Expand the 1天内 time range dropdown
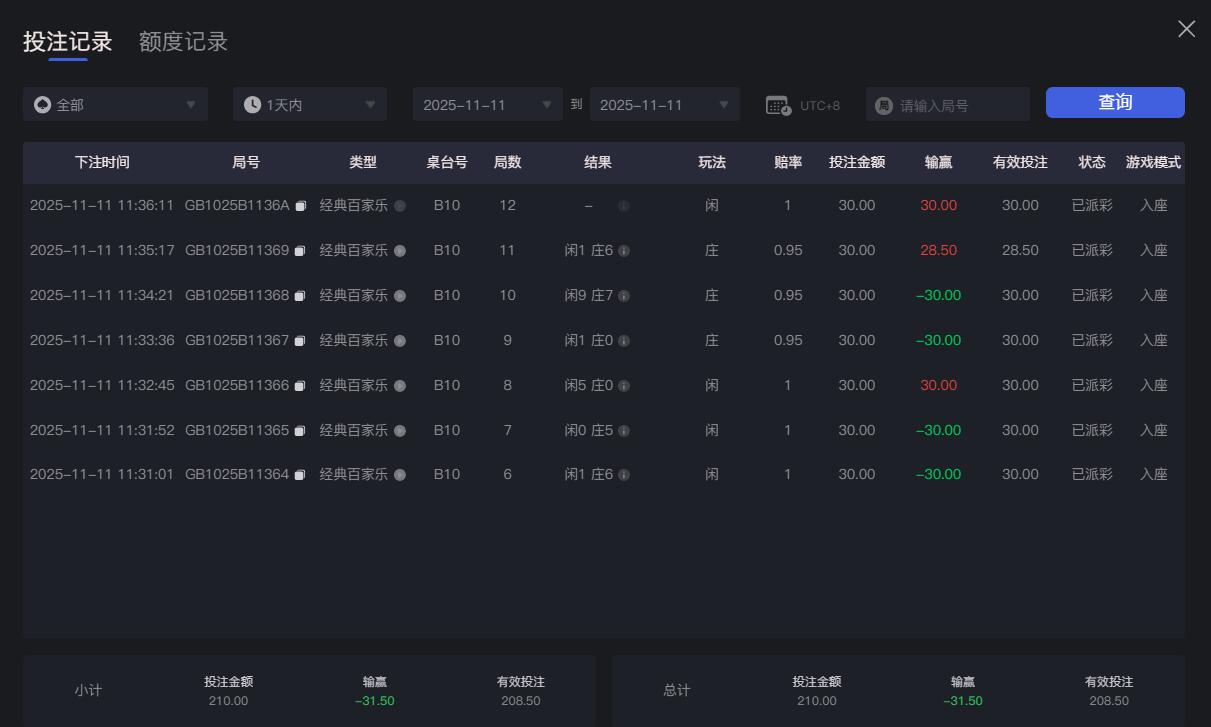The height and width of the screenshot is (727, 1211). click(x=309, y=104)
